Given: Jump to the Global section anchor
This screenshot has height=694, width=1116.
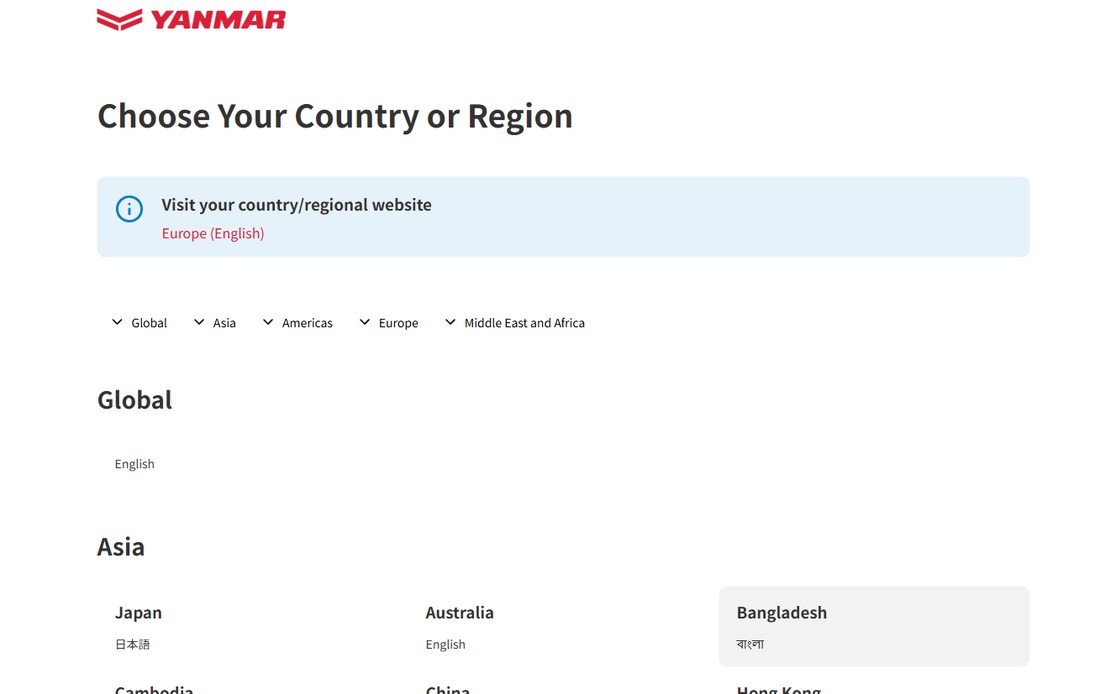Looking at the screenshot, I should point(140,322).
